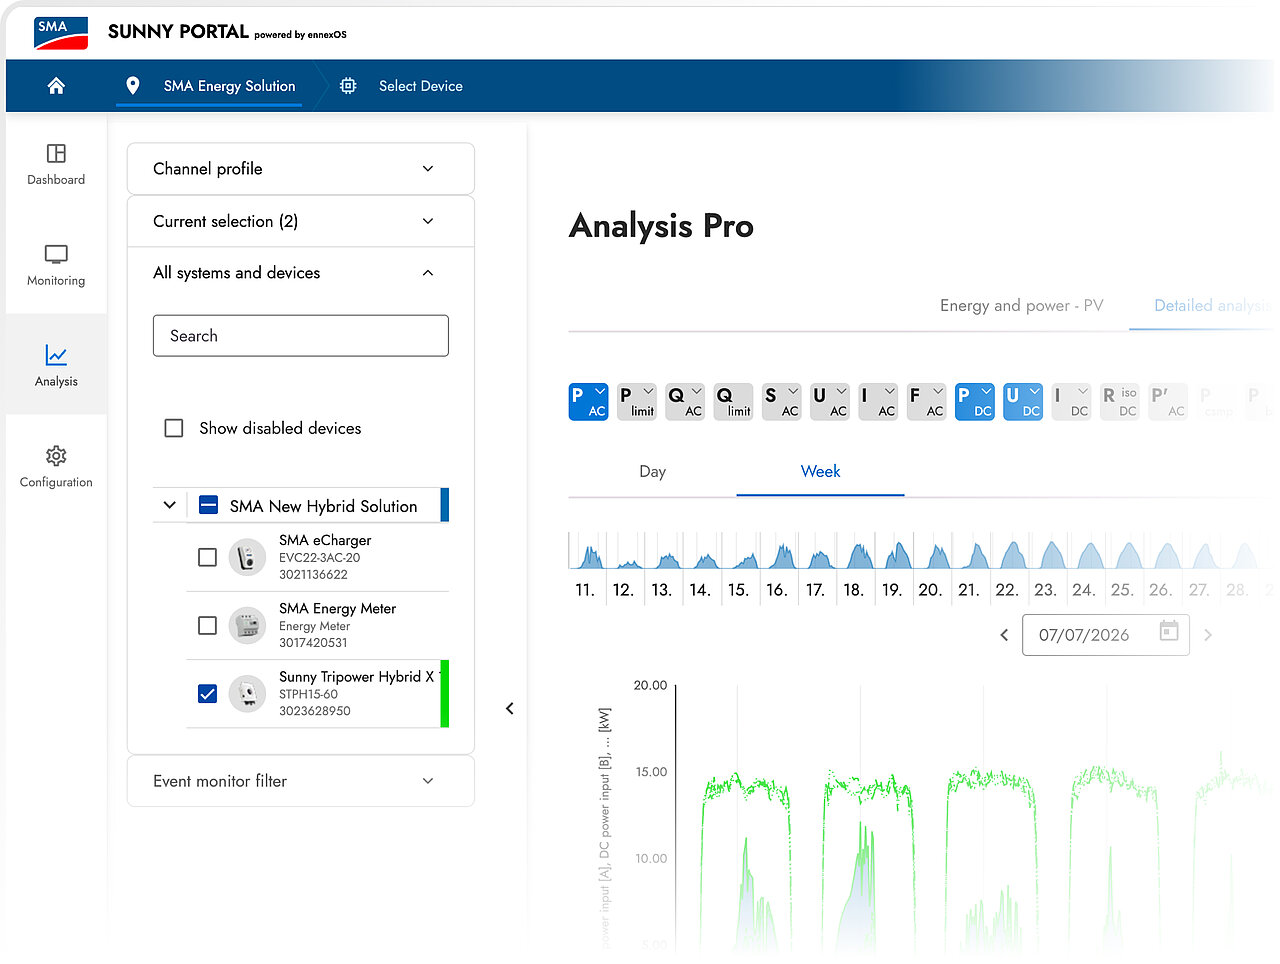Click the device chip icon
1280x964 pixels.
click(348, 86)
